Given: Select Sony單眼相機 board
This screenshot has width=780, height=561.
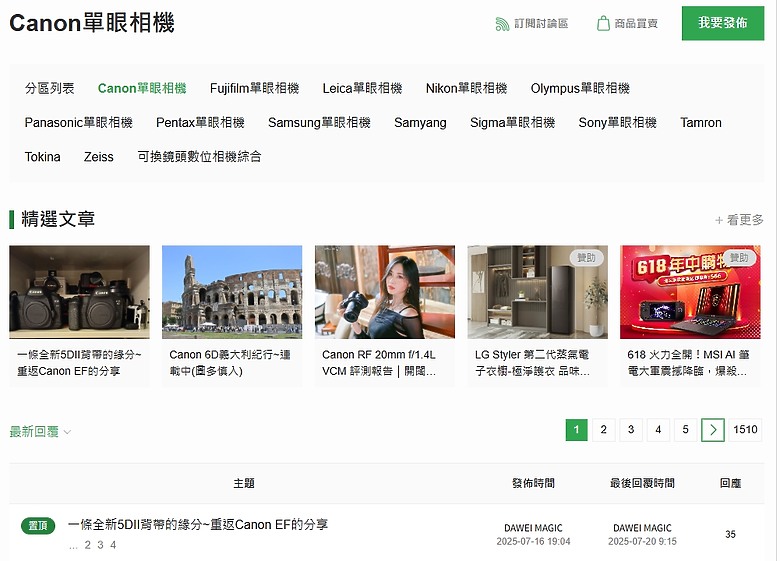Looking at the screenshot, I should click(x=617, y=122).
